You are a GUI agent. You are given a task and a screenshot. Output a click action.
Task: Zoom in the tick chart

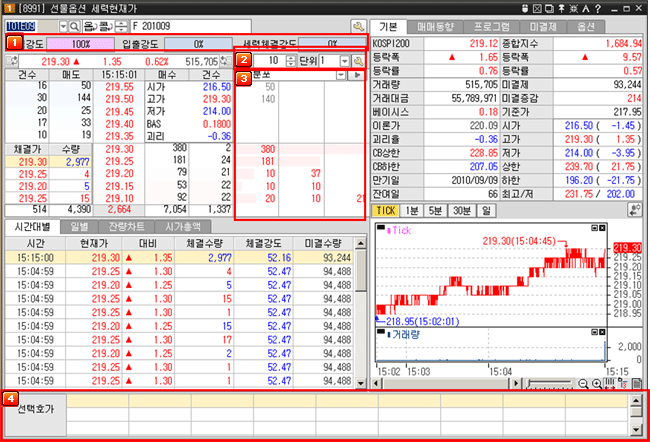tap(597, 383)
